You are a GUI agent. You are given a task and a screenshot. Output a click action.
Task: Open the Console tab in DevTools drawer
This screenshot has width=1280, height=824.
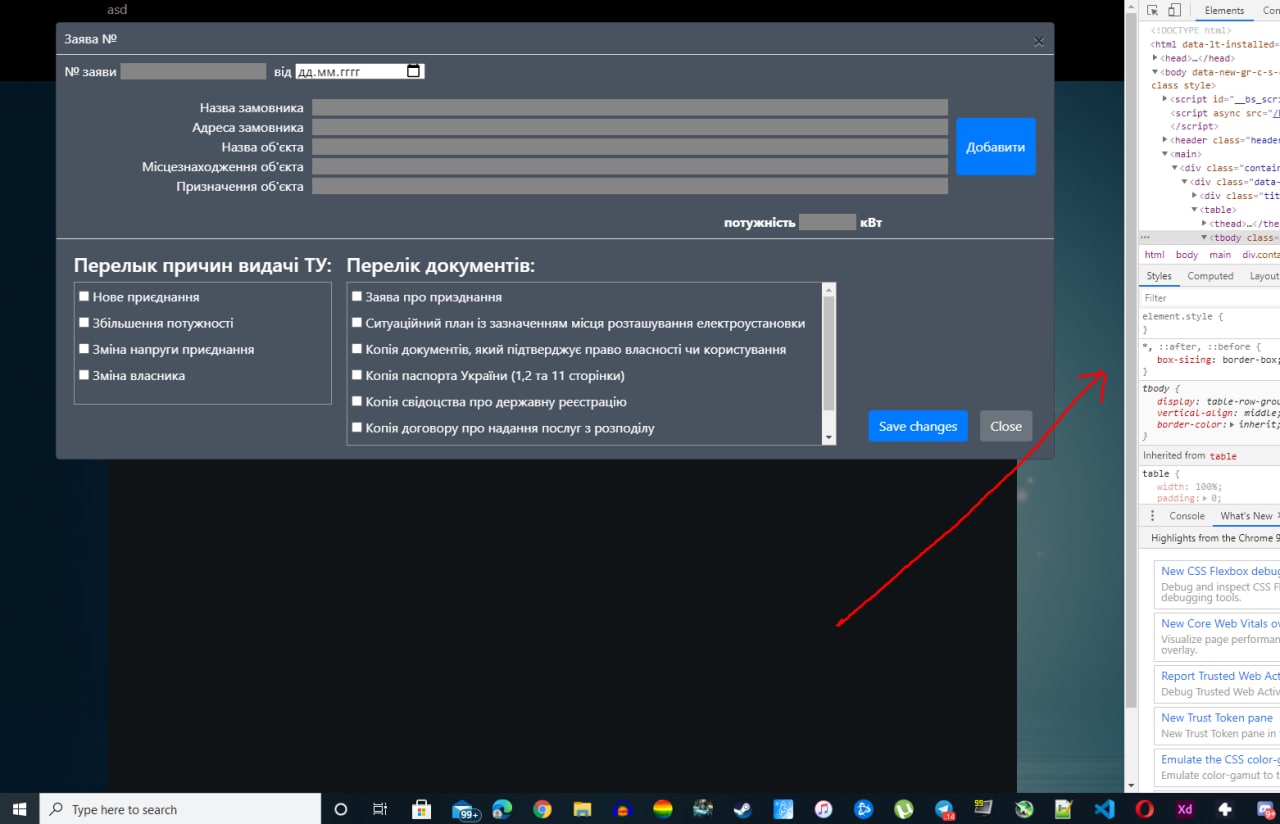[x=1187, y=516]
